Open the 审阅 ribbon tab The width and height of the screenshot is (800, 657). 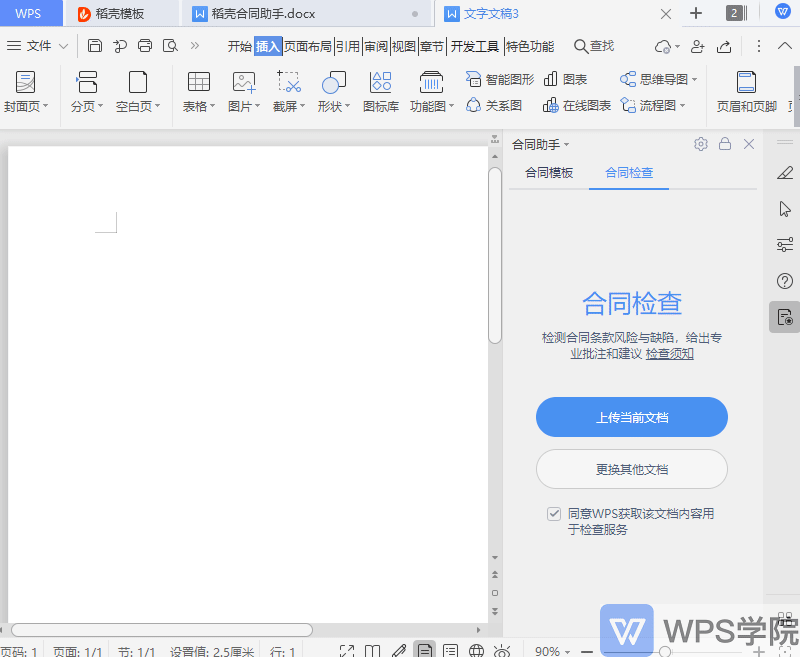point(377,46)
